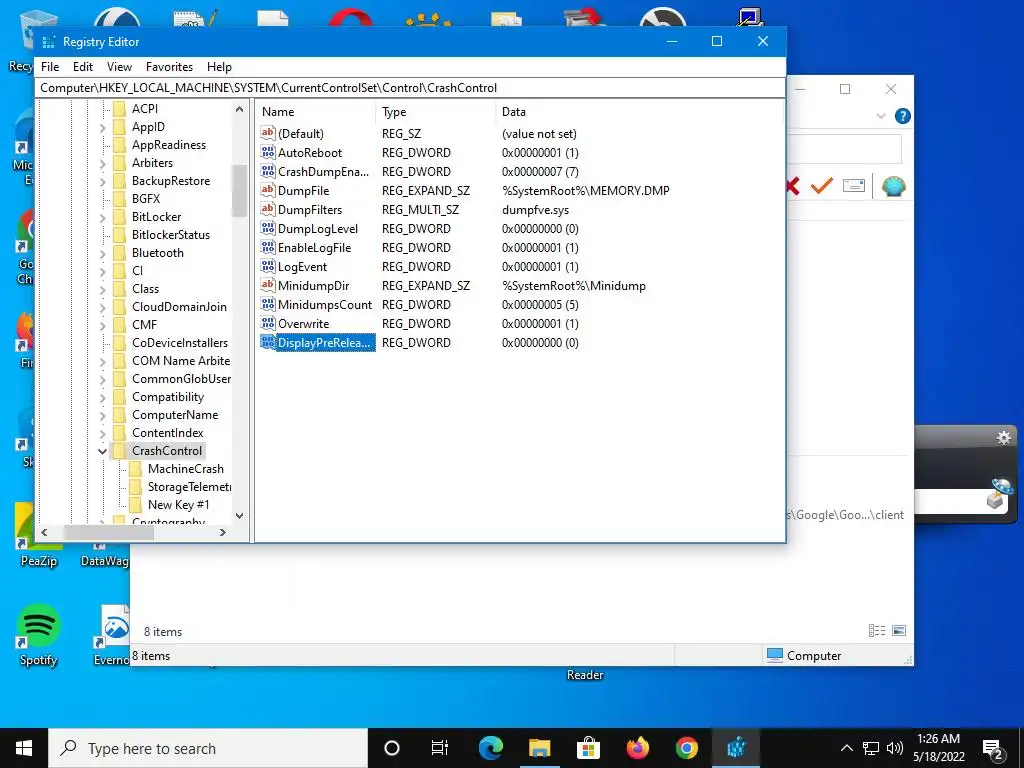The width and height of the screenshot is (1024, 768).
Task: Click the orange checkmark icon in background window
Action: click(822, 186)
